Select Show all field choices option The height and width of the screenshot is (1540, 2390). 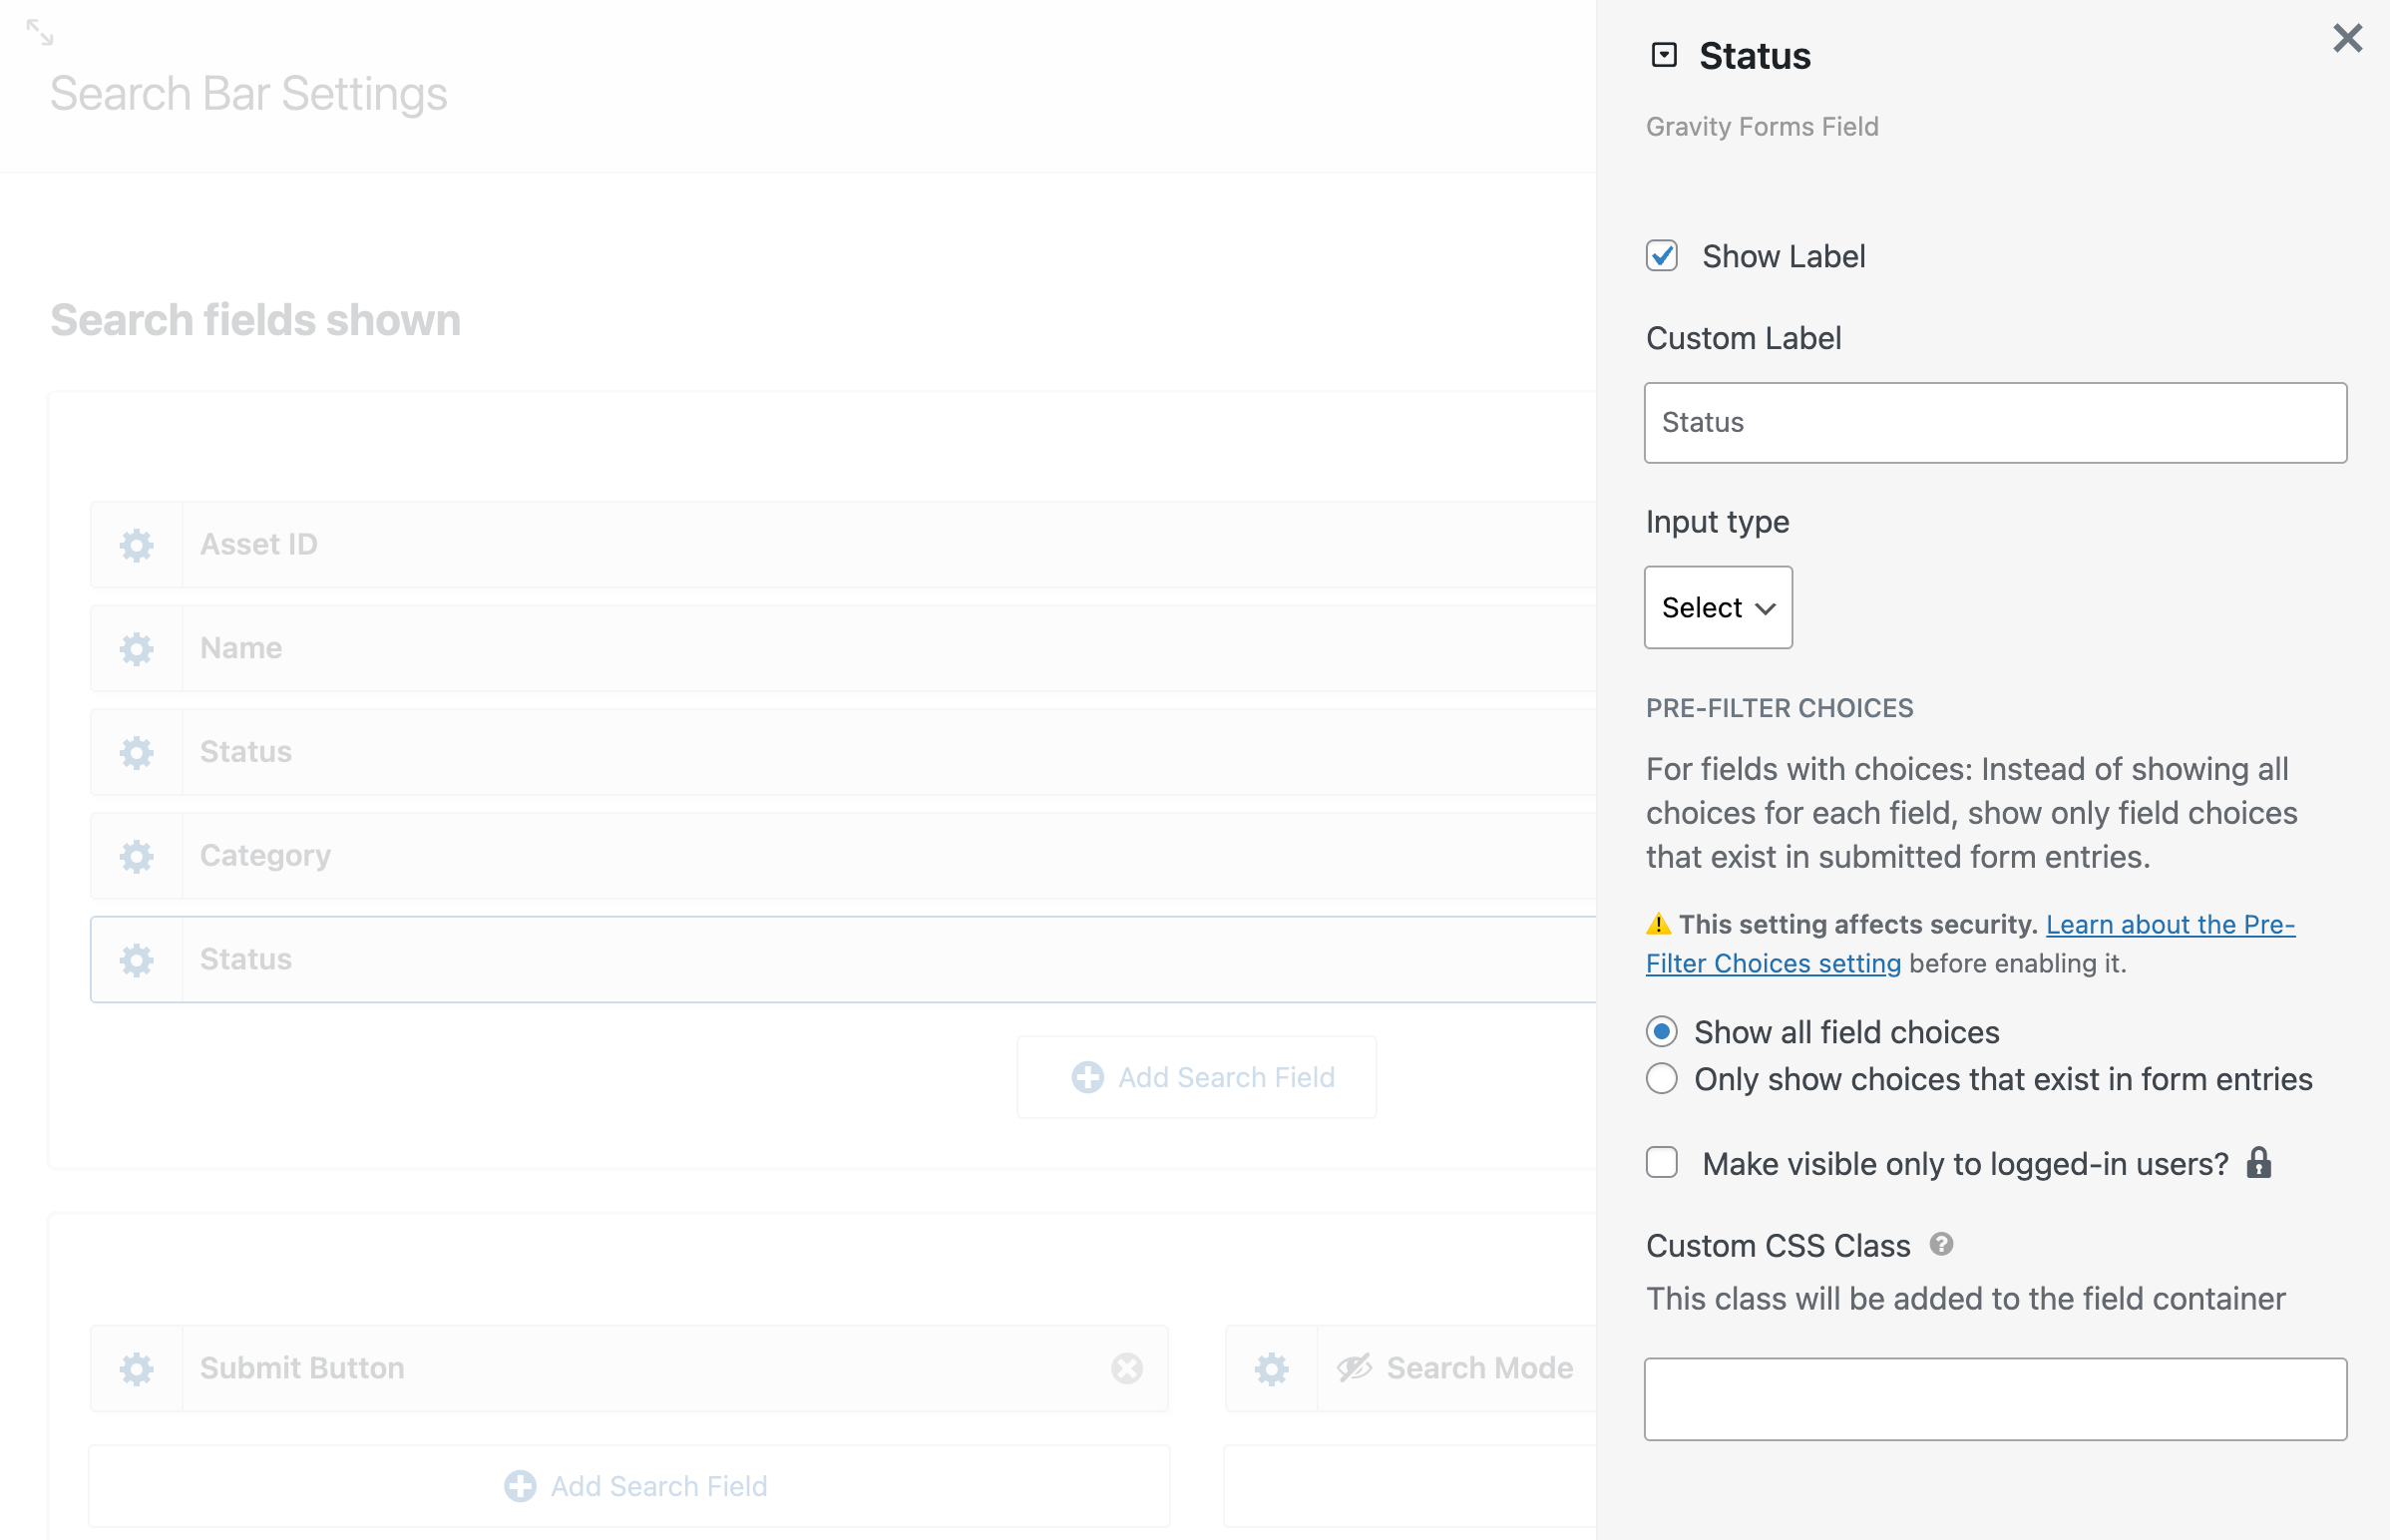pyautogui.click(x=1662, y=1032)
